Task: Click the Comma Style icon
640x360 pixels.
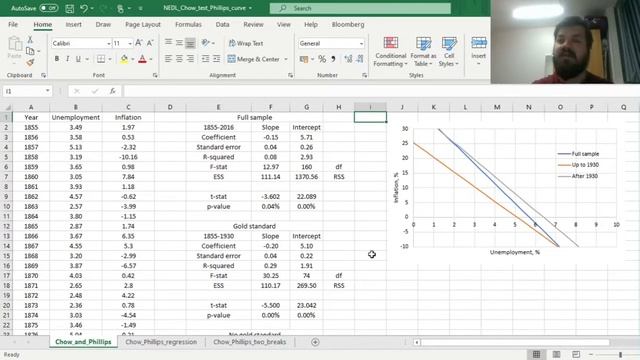Action: point(333,59)
